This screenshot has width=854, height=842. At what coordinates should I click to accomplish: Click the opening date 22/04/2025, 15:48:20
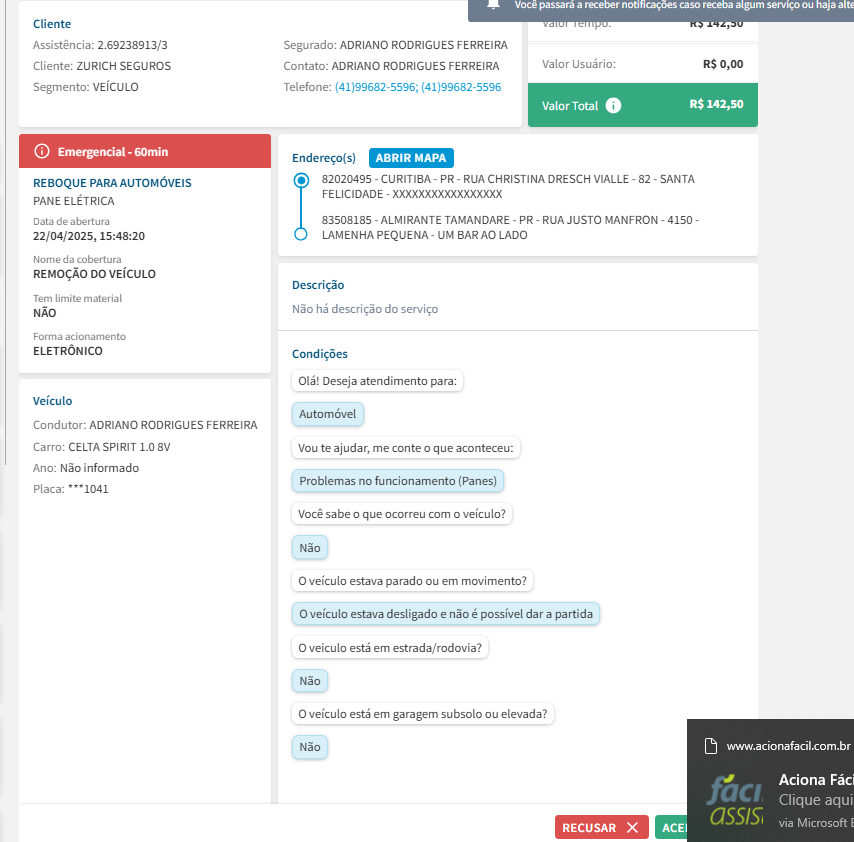(x=89, y=236)
